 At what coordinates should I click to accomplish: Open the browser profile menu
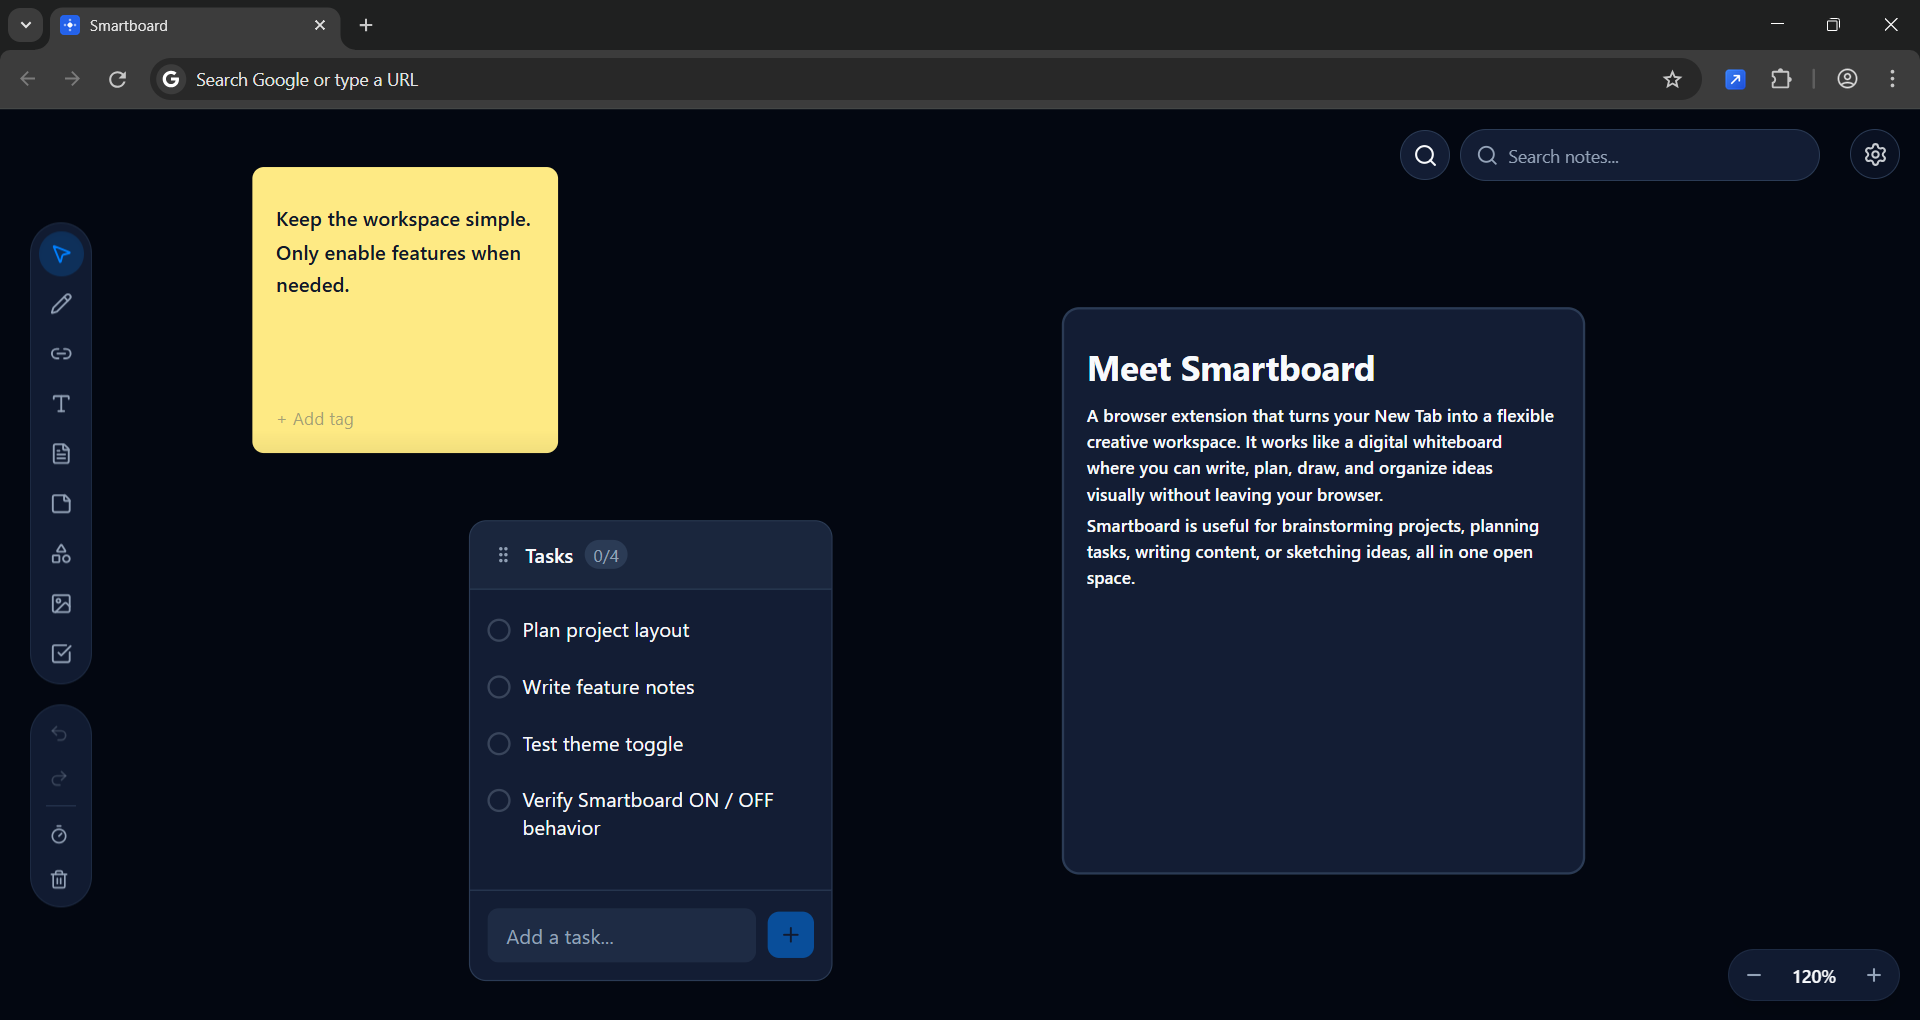point(1847,79)
